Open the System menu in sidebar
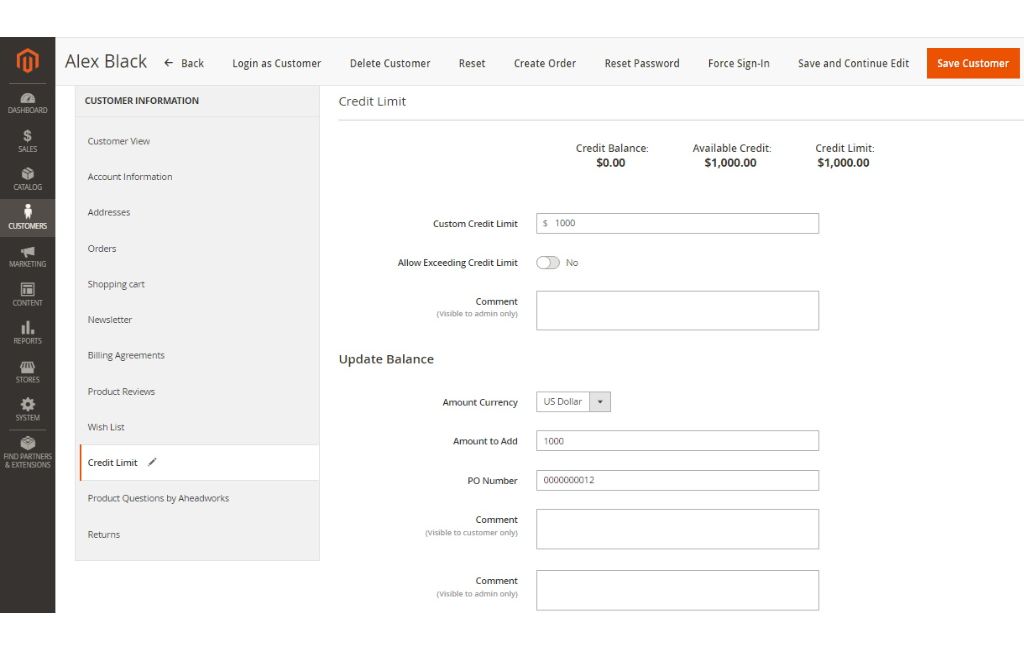Screen dimensions: 1024x650 27,410
